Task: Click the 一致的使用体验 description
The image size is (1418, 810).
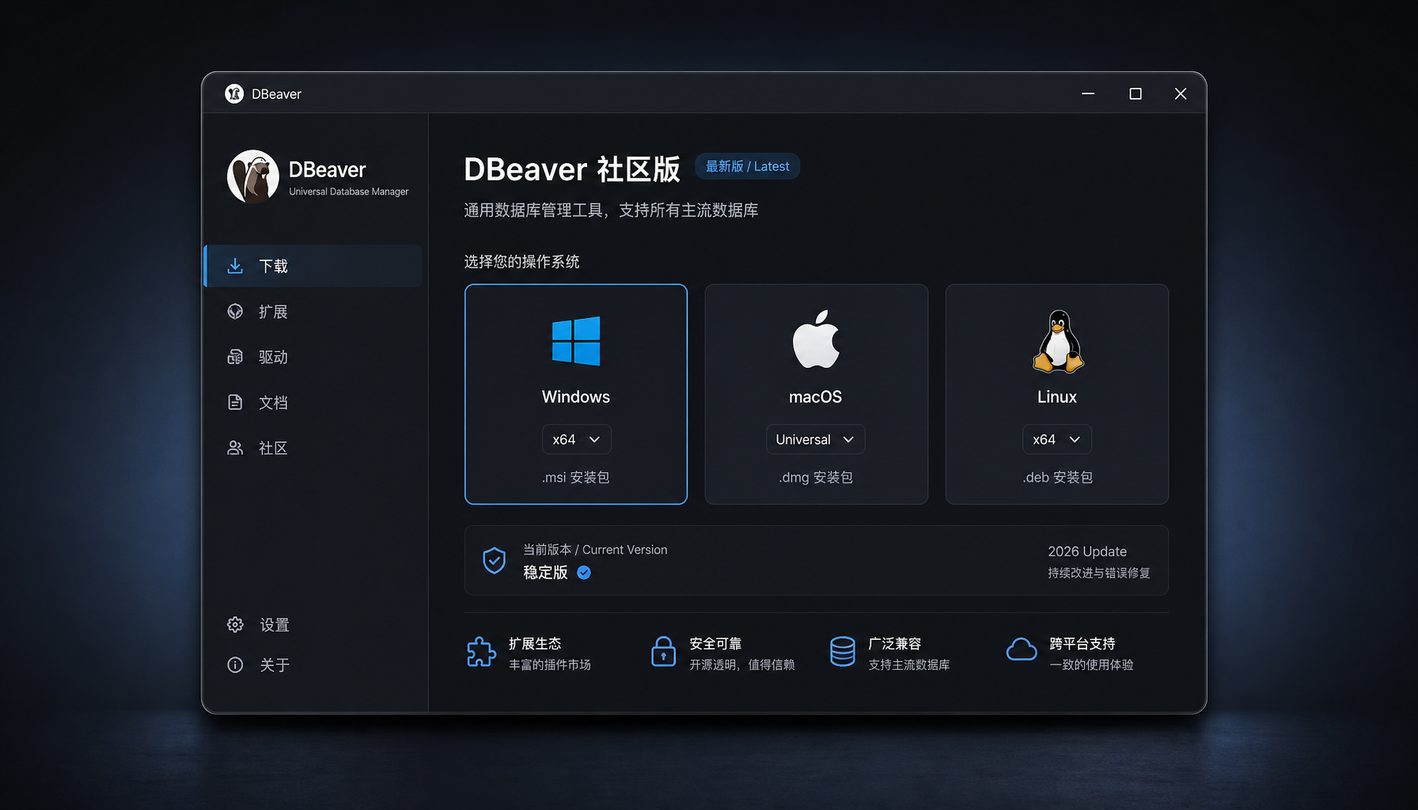Action: point(1091,665)
